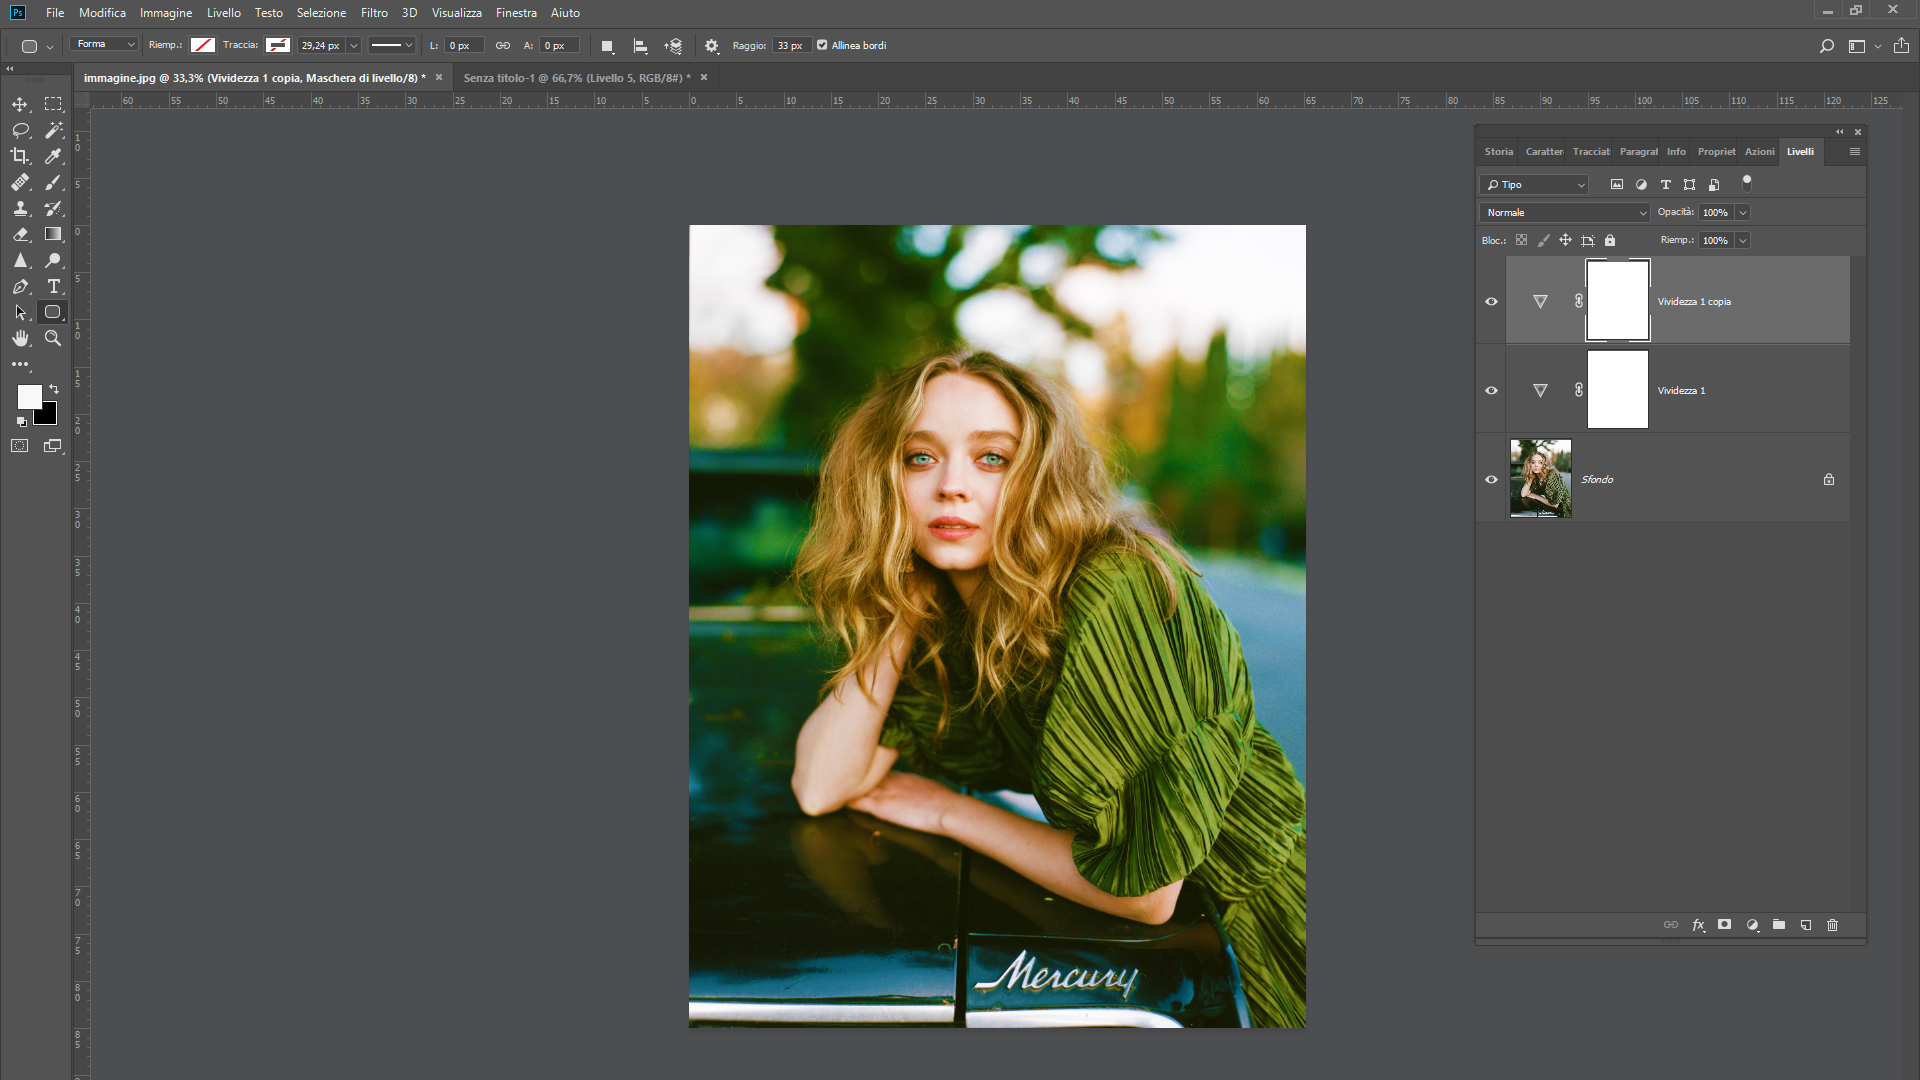
Task: Hide the Sfondo layer
Action: (x=1491, y=479)
